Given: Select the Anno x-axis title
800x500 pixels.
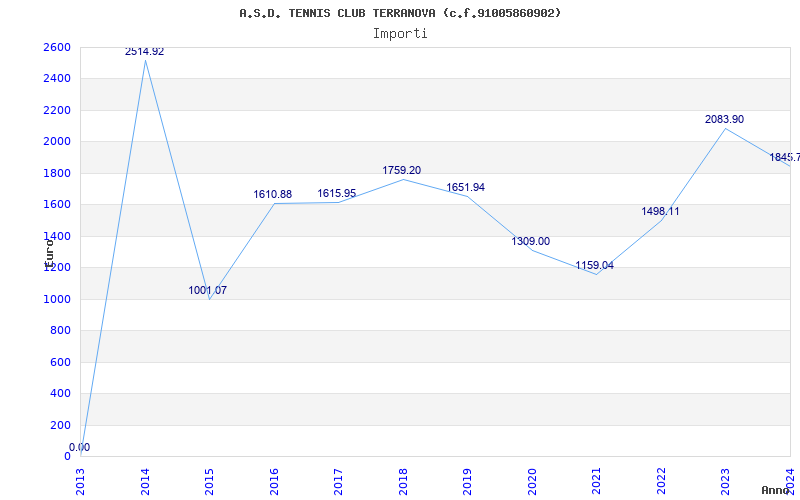Looking at the screenshot, I should point(776,490).
